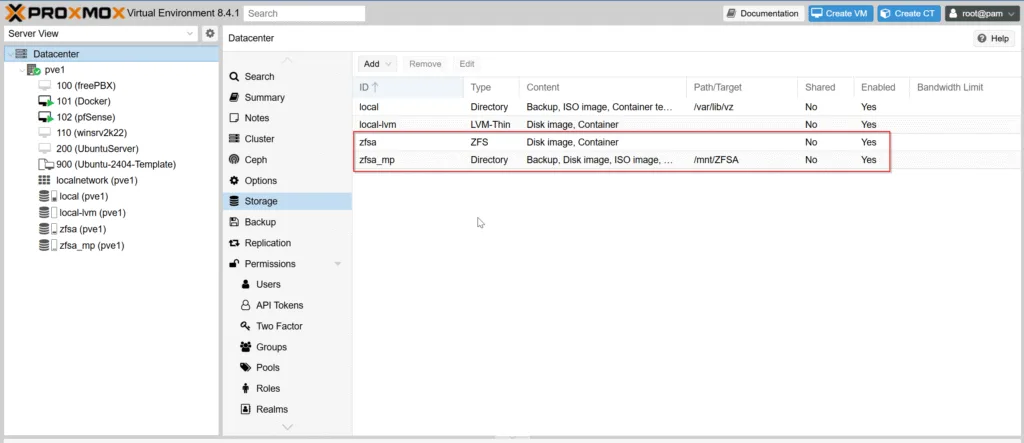Open the Ceph panel icon
The image size is (1024, 443).
[234, 159]
